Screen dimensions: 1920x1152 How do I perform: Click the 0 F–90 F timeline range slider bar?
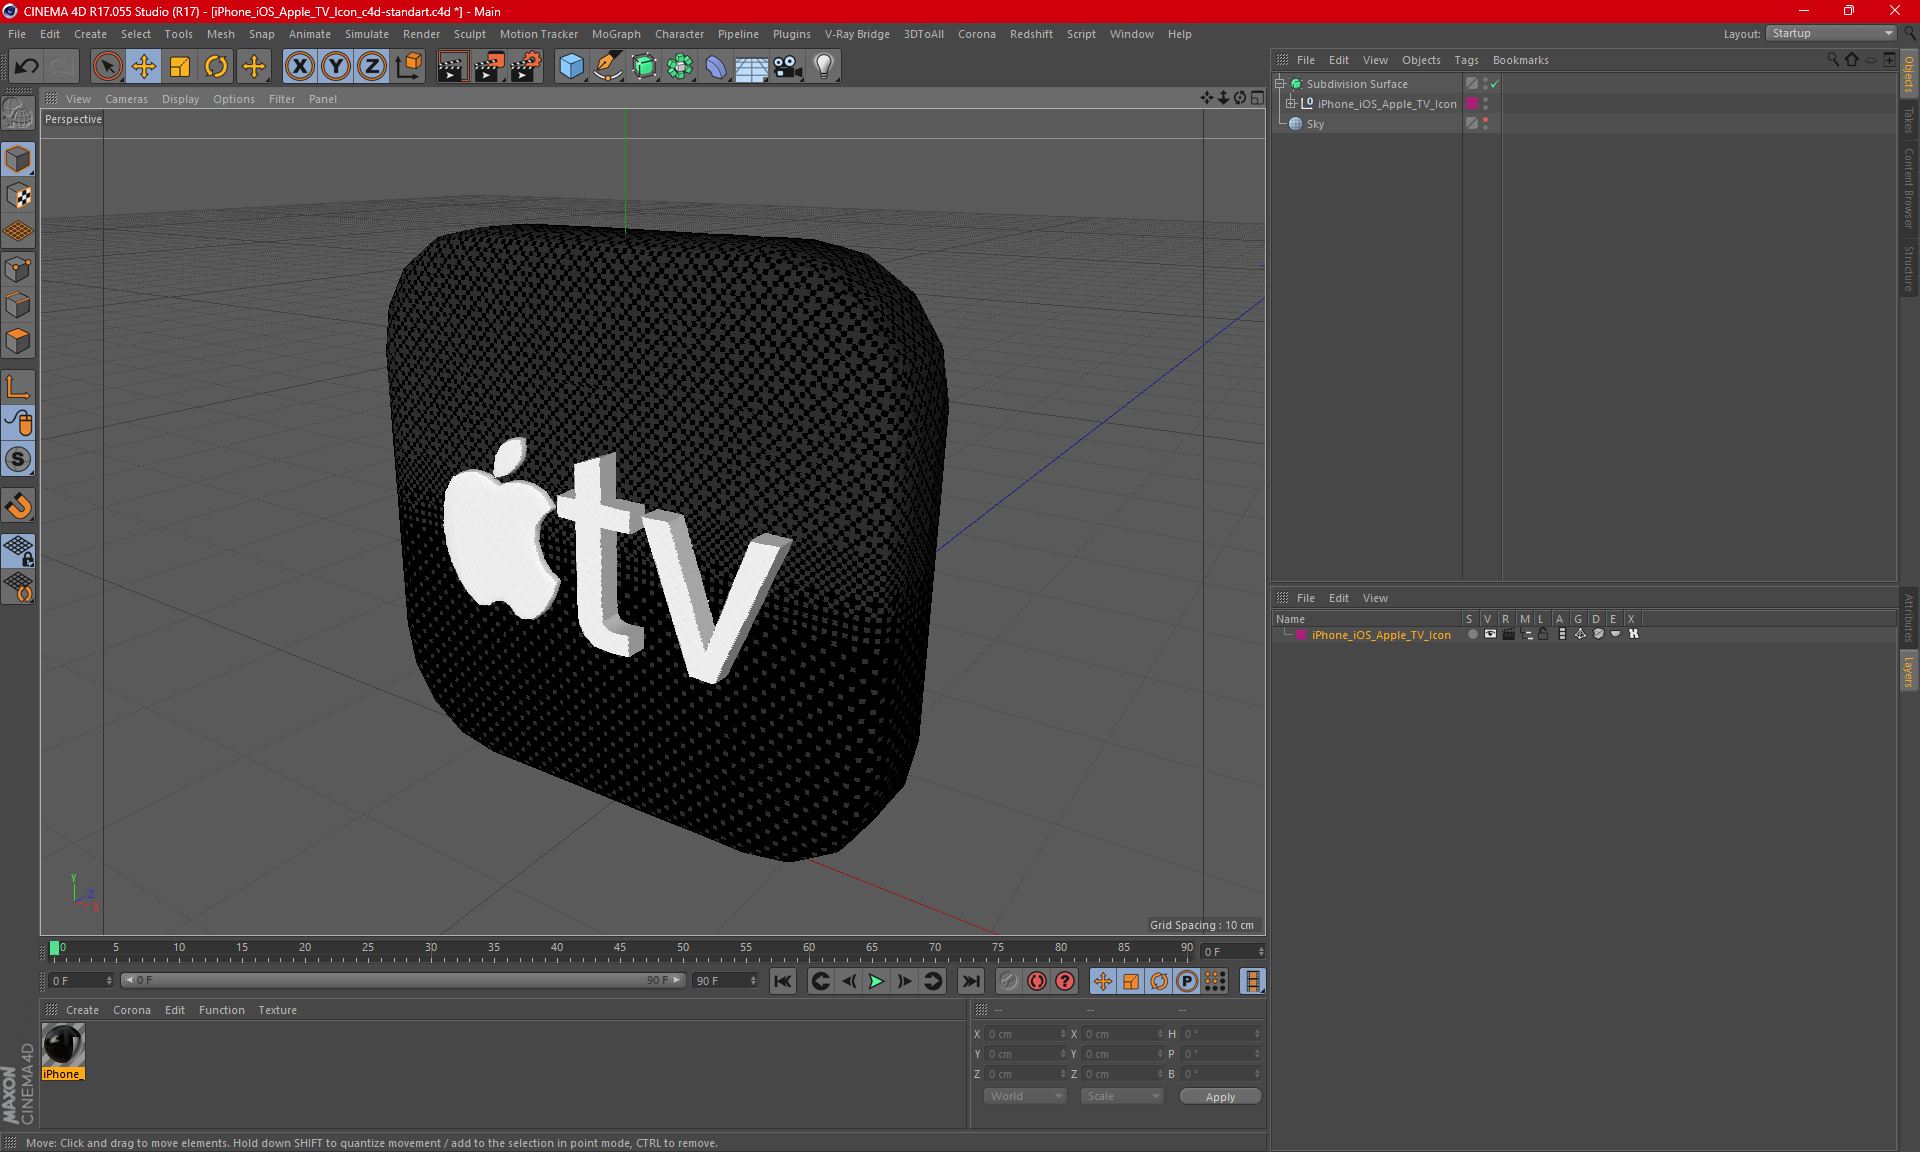404,981
